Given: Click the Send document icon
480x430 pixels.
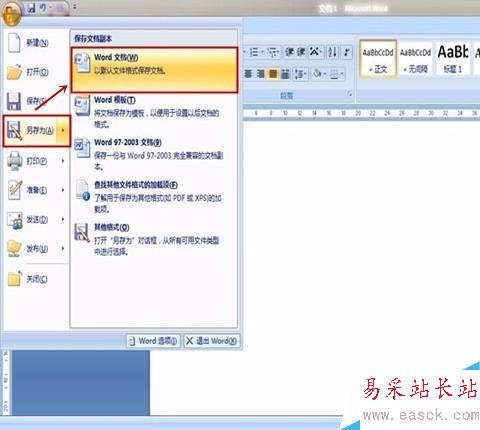Looking at the screenshot, I should 15,220.
